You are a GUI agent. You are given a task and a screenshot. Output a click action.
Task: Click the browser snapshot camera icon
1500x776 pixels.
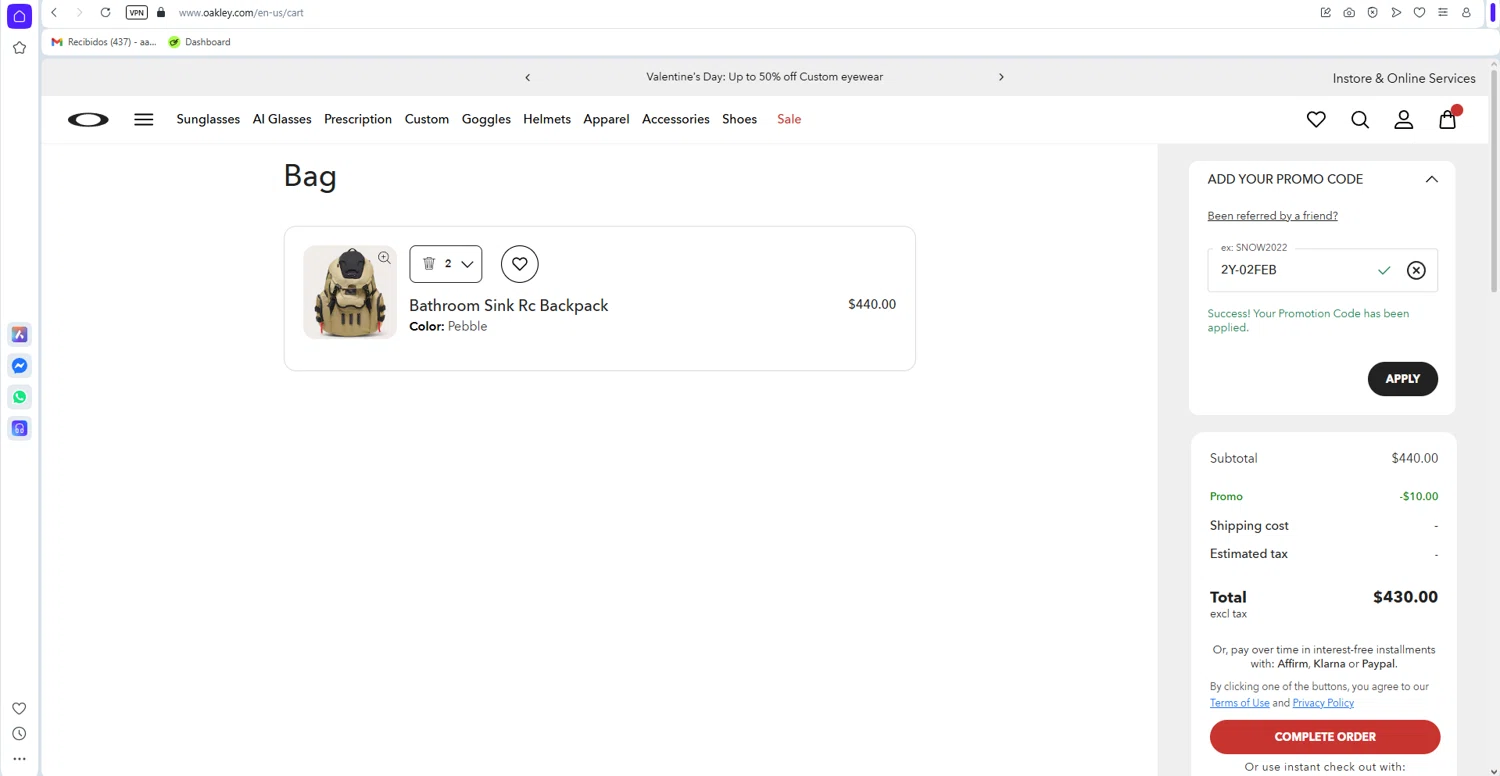pos(1349,12)
